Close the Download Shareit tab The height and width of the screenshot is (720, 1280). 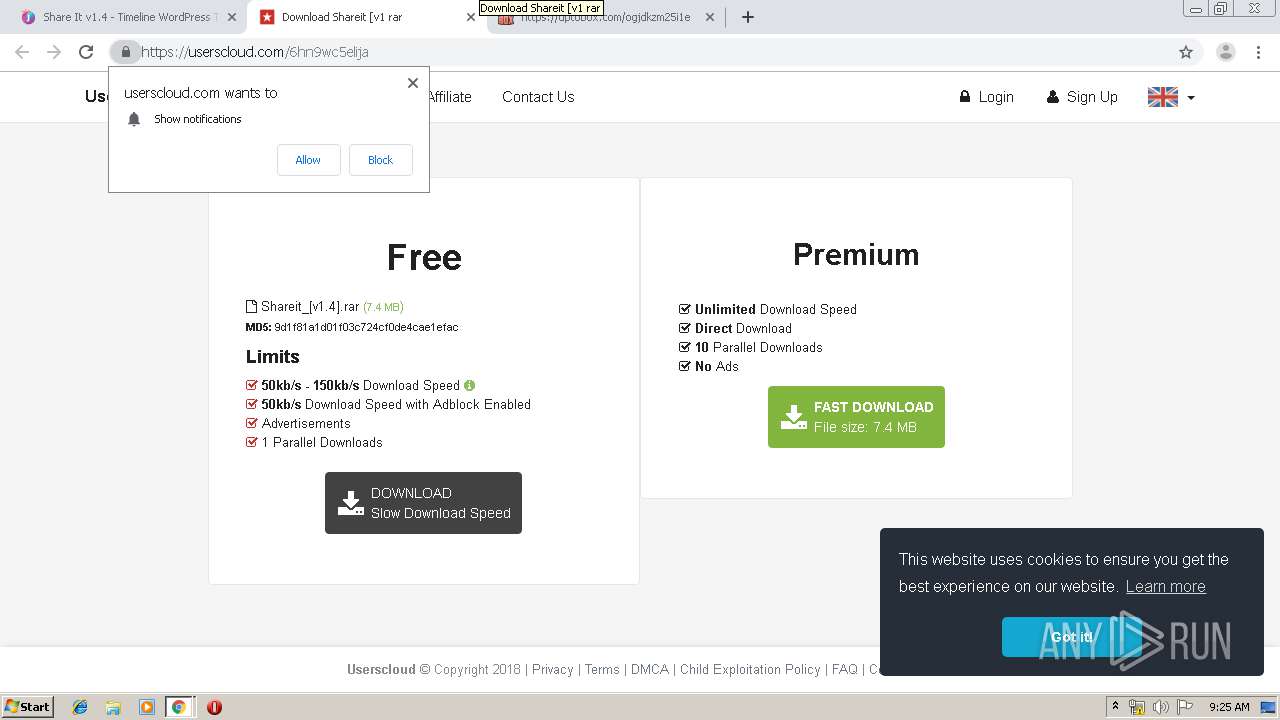(470, 17)
